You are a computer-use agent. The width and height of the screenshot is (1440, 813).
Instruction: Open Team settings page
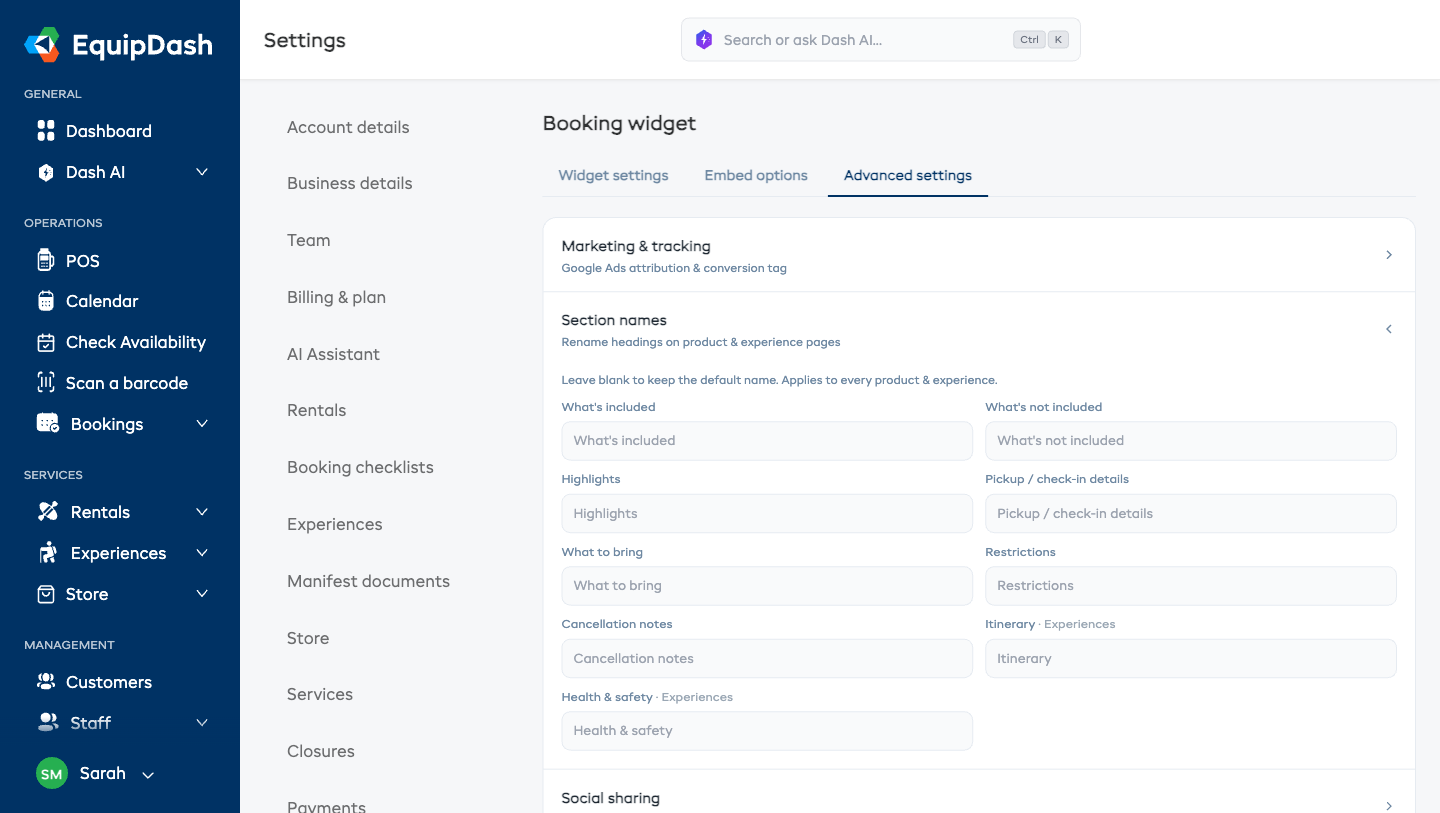[x=308, y=240]
